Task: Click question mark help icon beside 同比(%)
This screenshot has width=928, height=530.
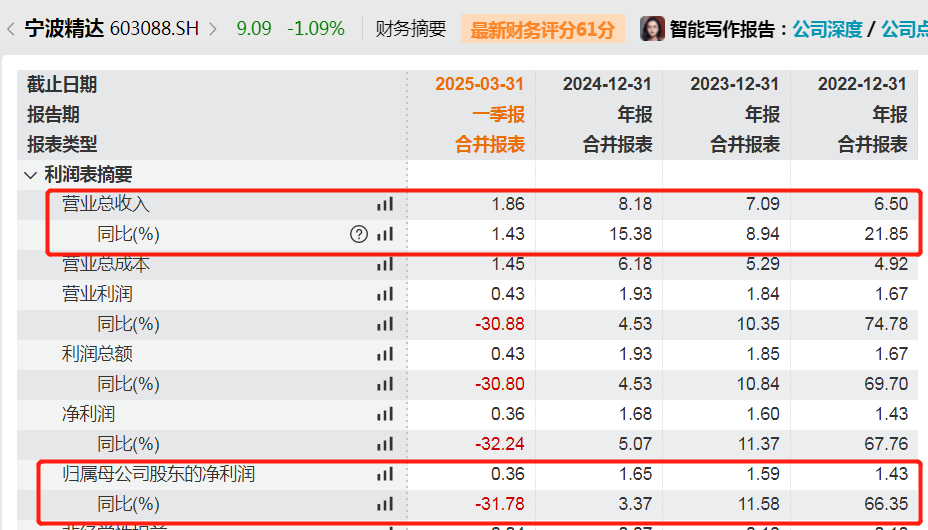Action: [x=359, y=235]
